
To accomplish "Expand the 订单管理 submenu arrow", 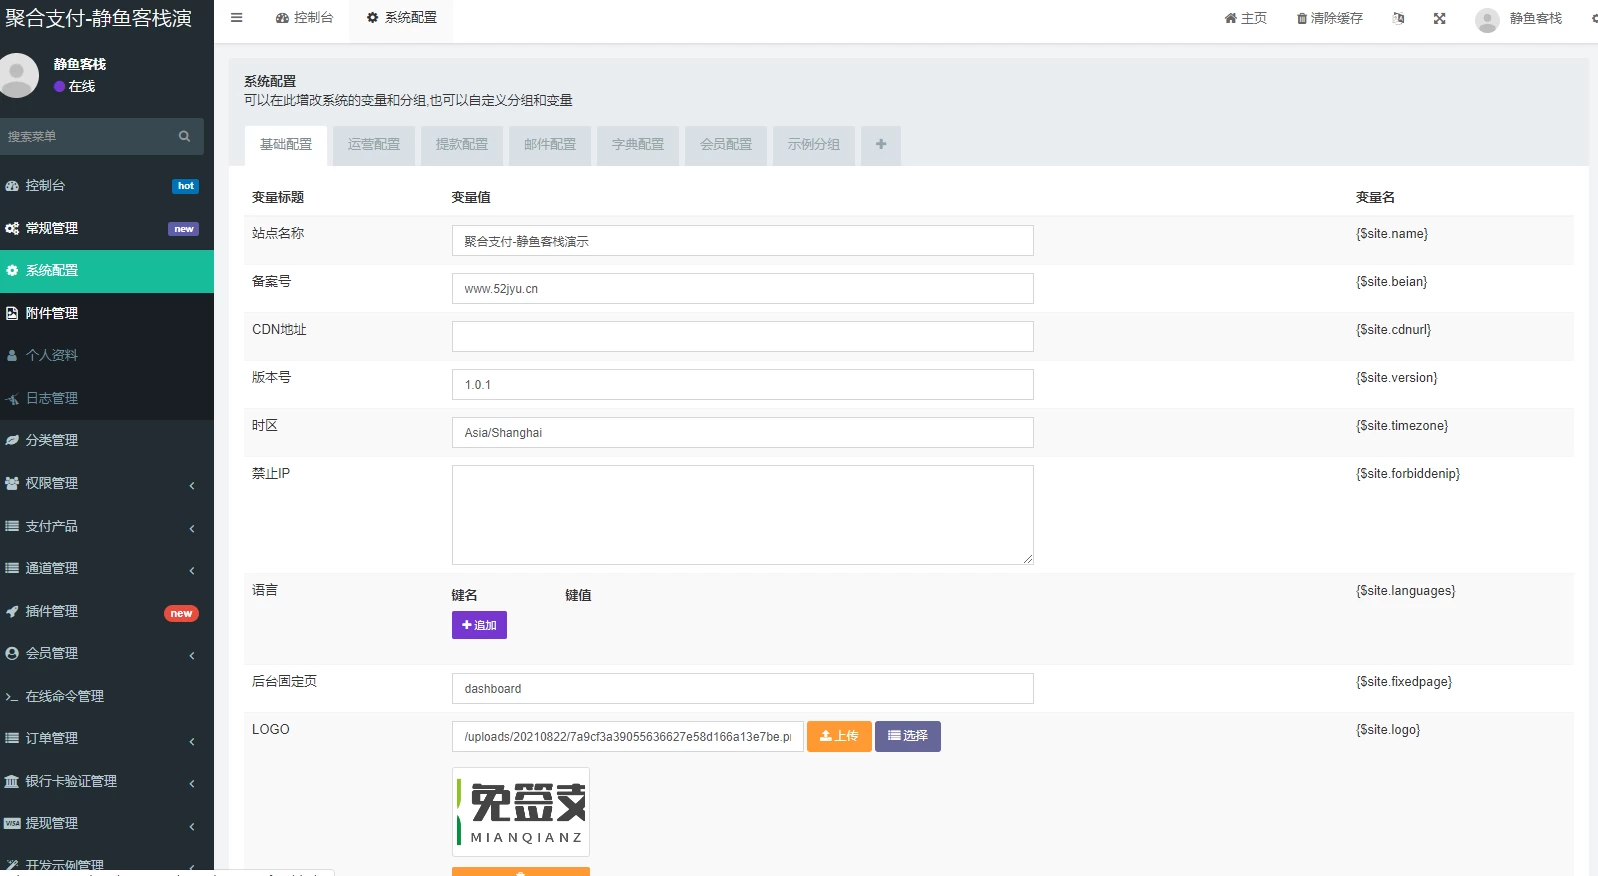I will [192, 741].
